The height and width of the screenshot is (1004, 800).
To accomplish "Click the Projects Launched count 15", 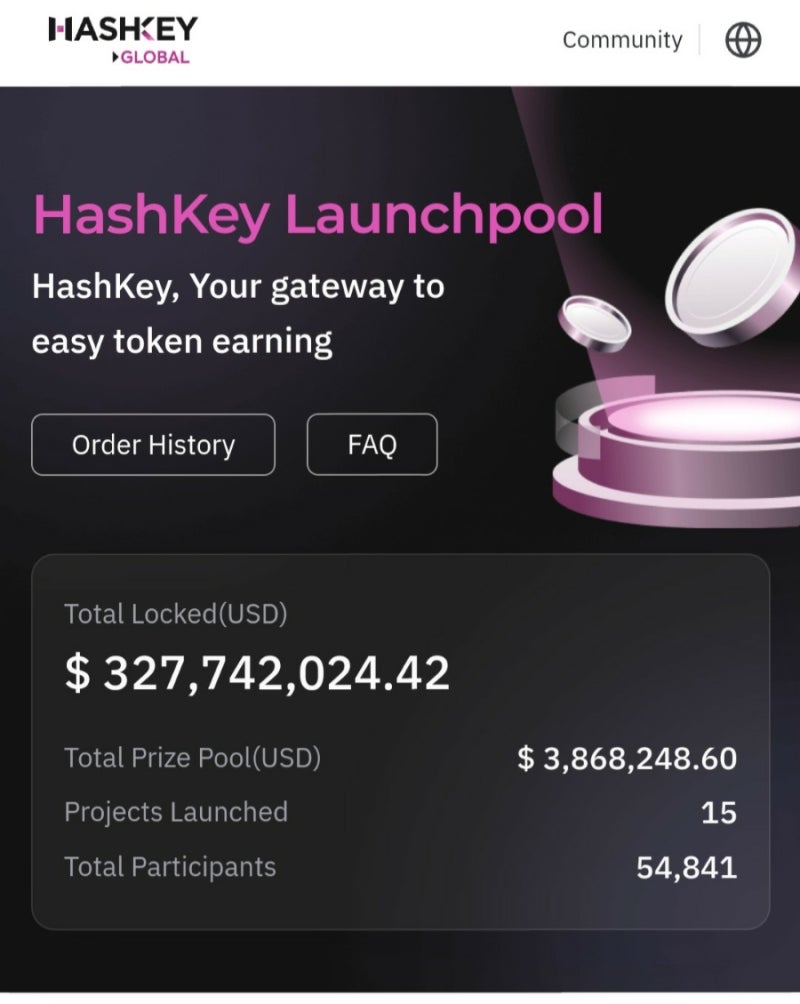I will coord(719,813).
